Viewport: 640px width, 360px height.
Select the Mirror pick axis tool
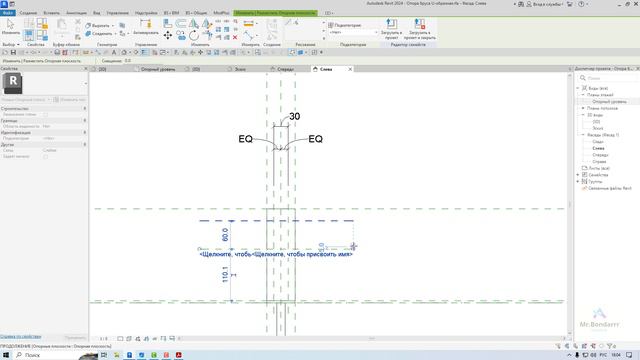tap(193, 24)
